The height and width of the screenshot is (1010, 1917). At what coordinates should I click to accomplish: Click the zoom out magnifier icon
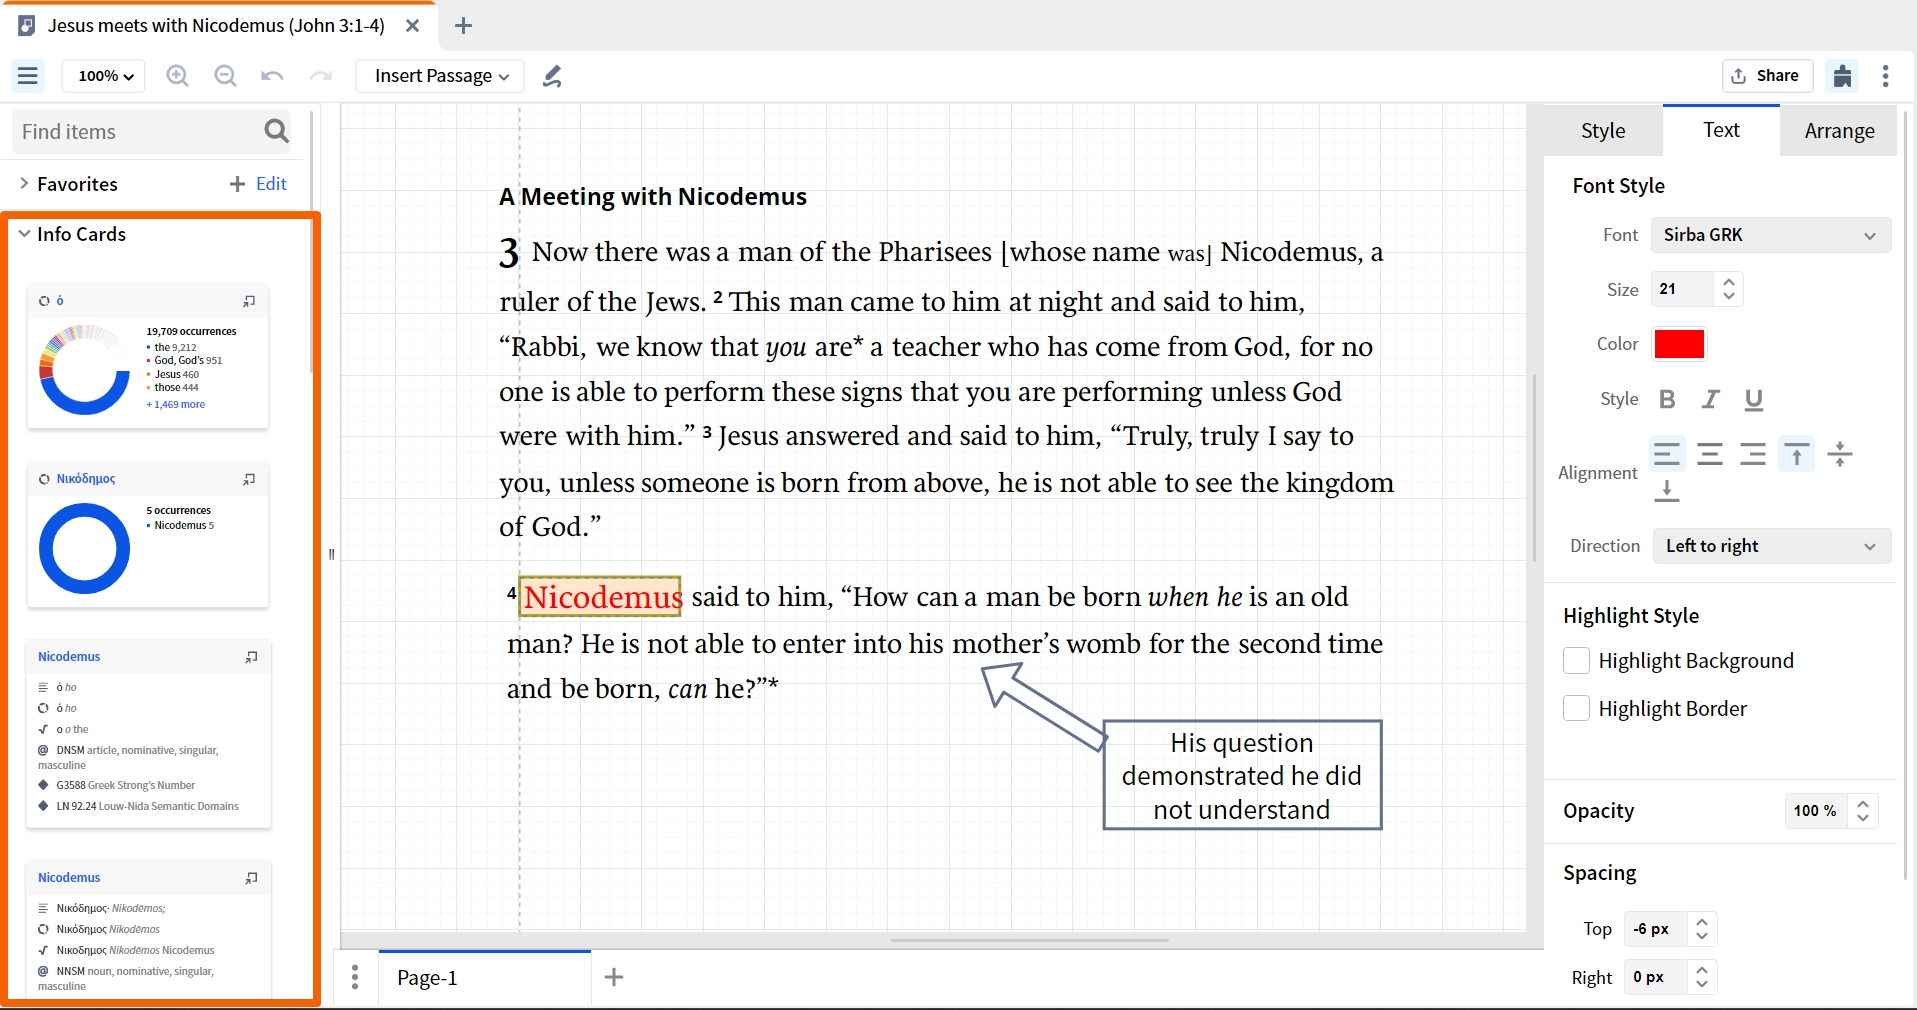(225, 76)
